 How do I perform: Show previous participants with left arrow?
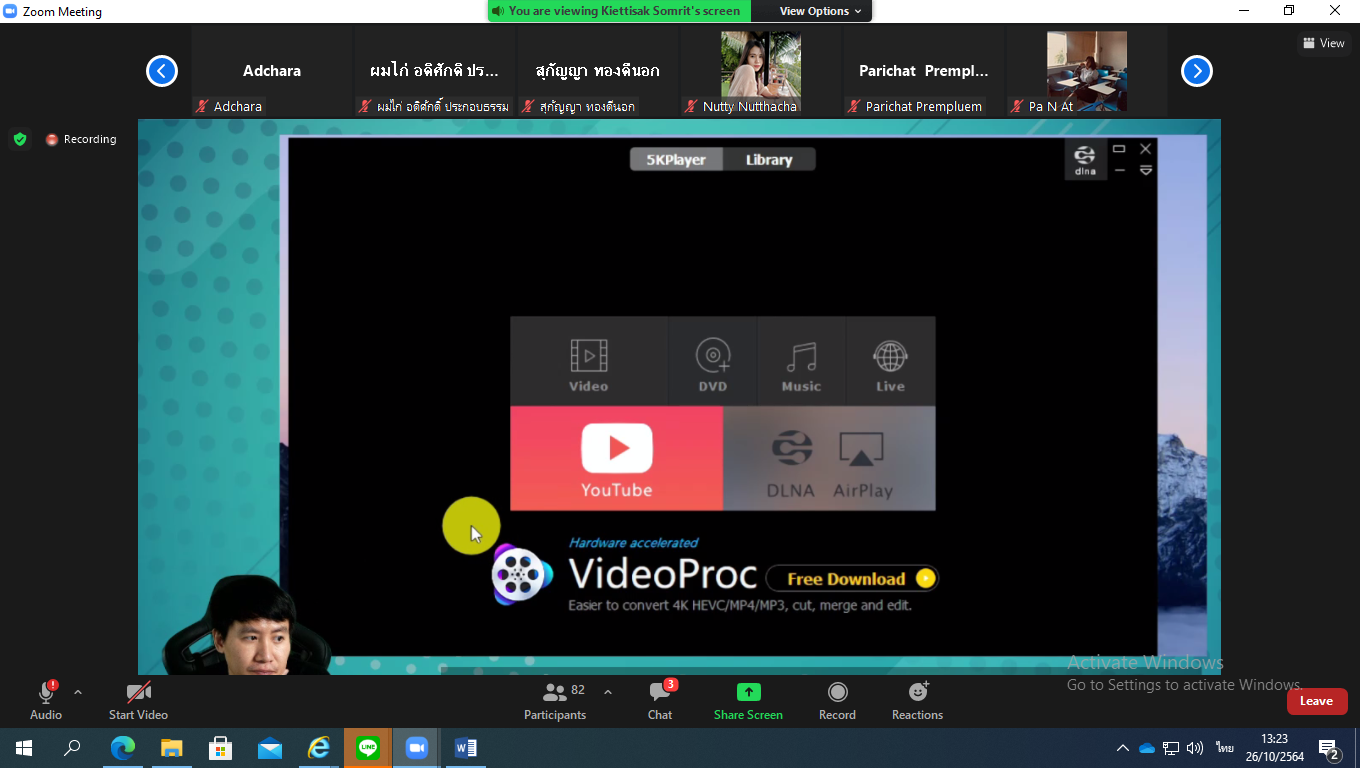coord(162,71)
